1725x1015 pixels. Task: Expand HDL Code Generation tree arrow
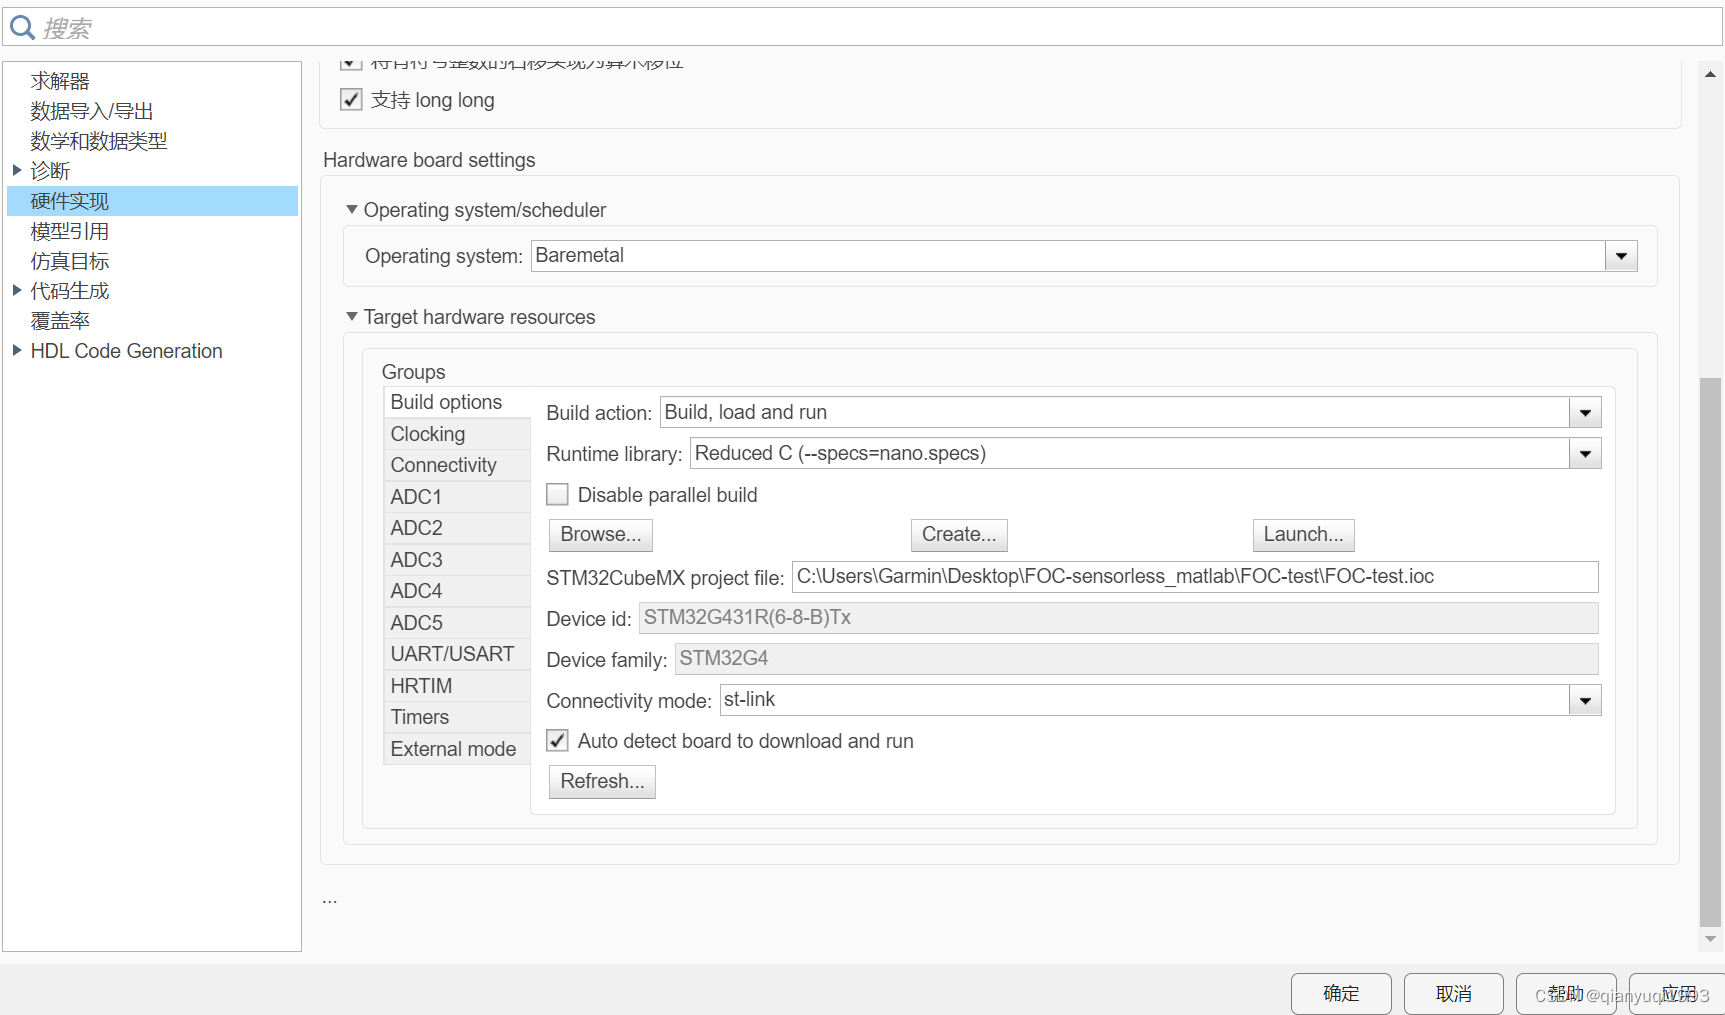(17, 350)
